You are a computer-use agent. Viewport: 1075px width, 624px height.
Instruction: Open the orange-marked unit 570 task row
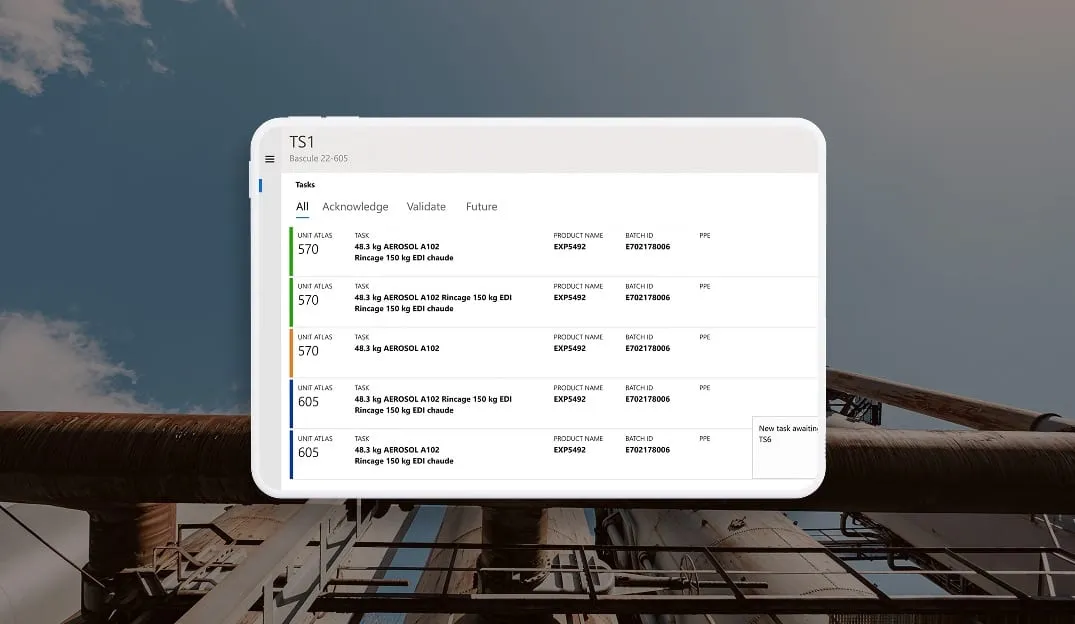(554, 352)
